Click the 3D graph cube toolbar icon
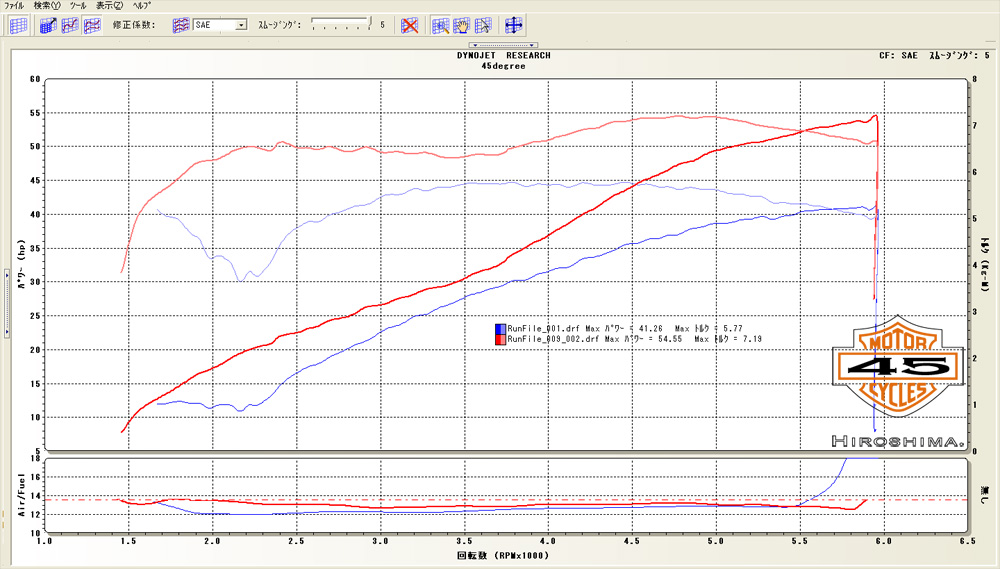This screenshot has height=569, width=1000. click(48, 25)
